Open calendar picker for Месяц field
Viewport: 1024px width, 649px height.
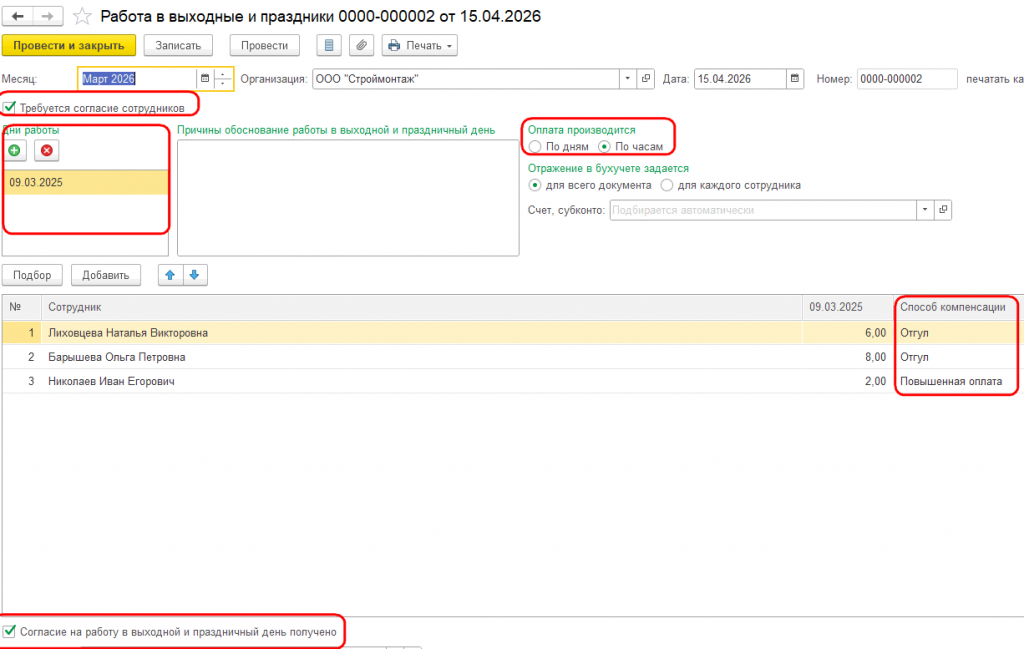coord(205,79)
